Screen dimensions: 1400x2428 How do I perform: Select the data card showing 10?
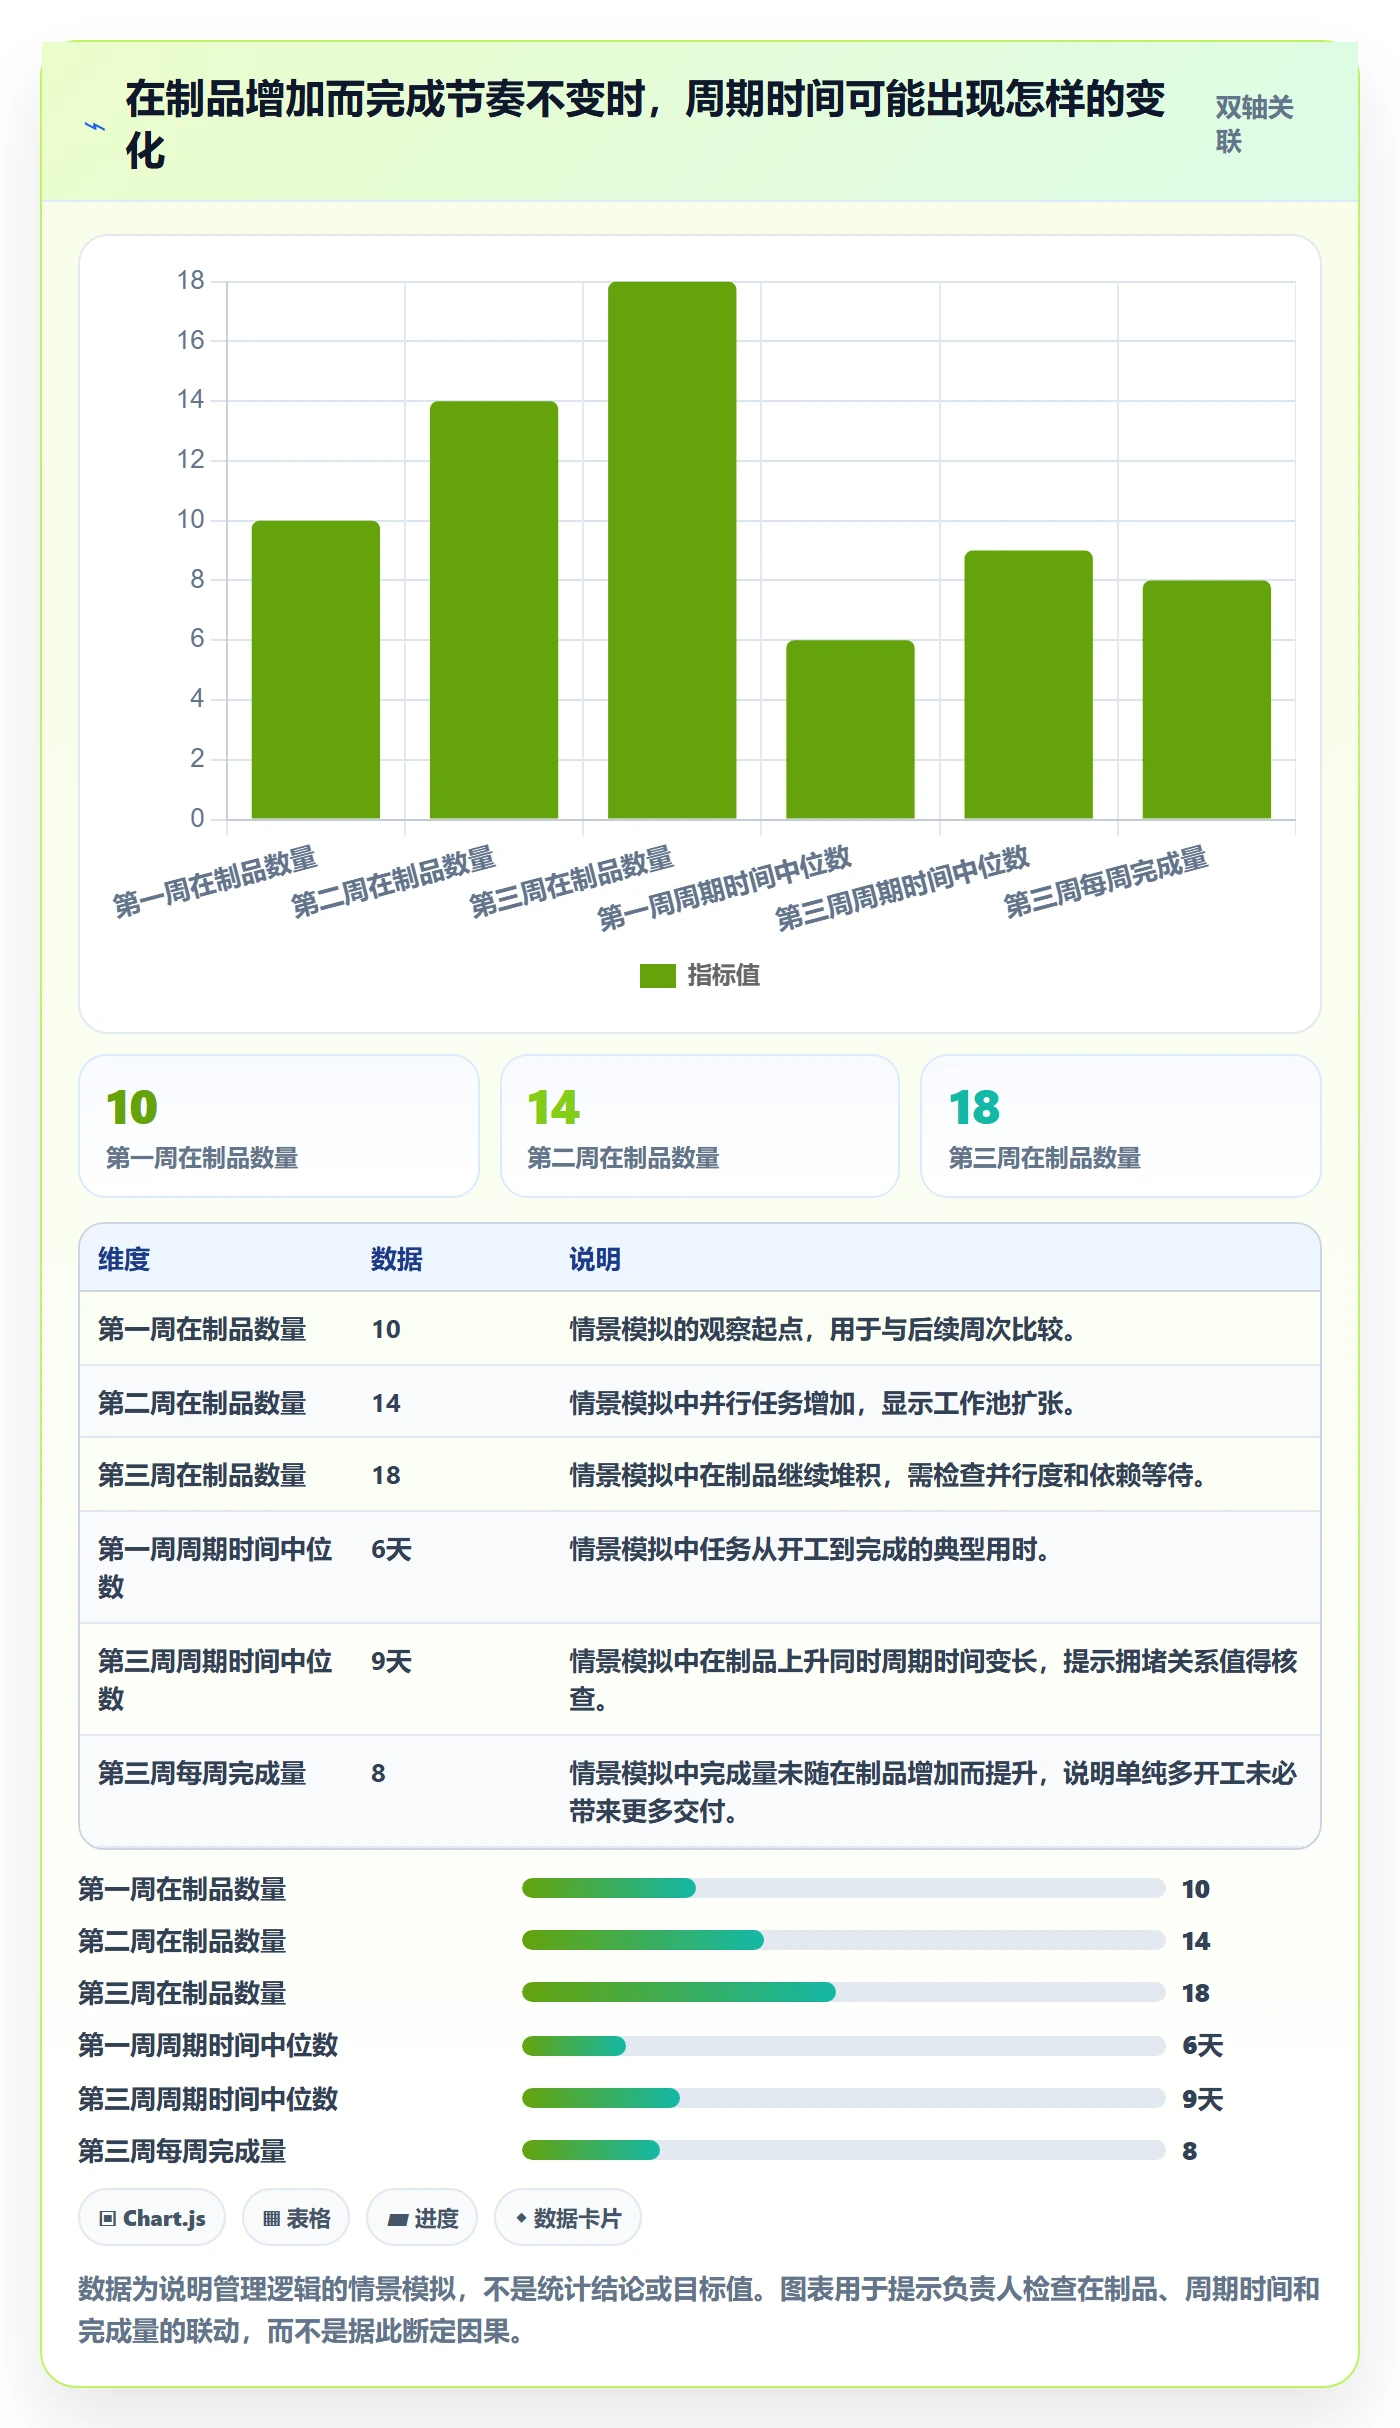279,1126
